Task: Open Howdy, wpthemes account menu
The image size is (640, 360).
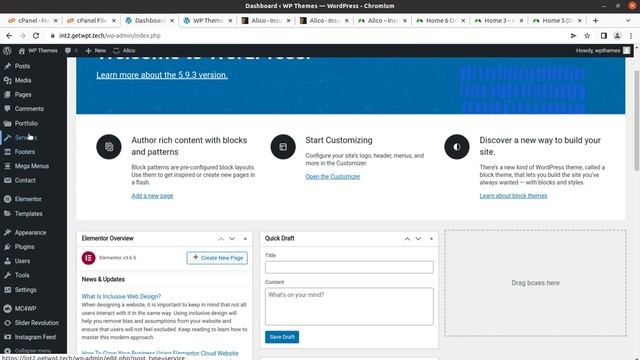Action: tap(603, 51)
